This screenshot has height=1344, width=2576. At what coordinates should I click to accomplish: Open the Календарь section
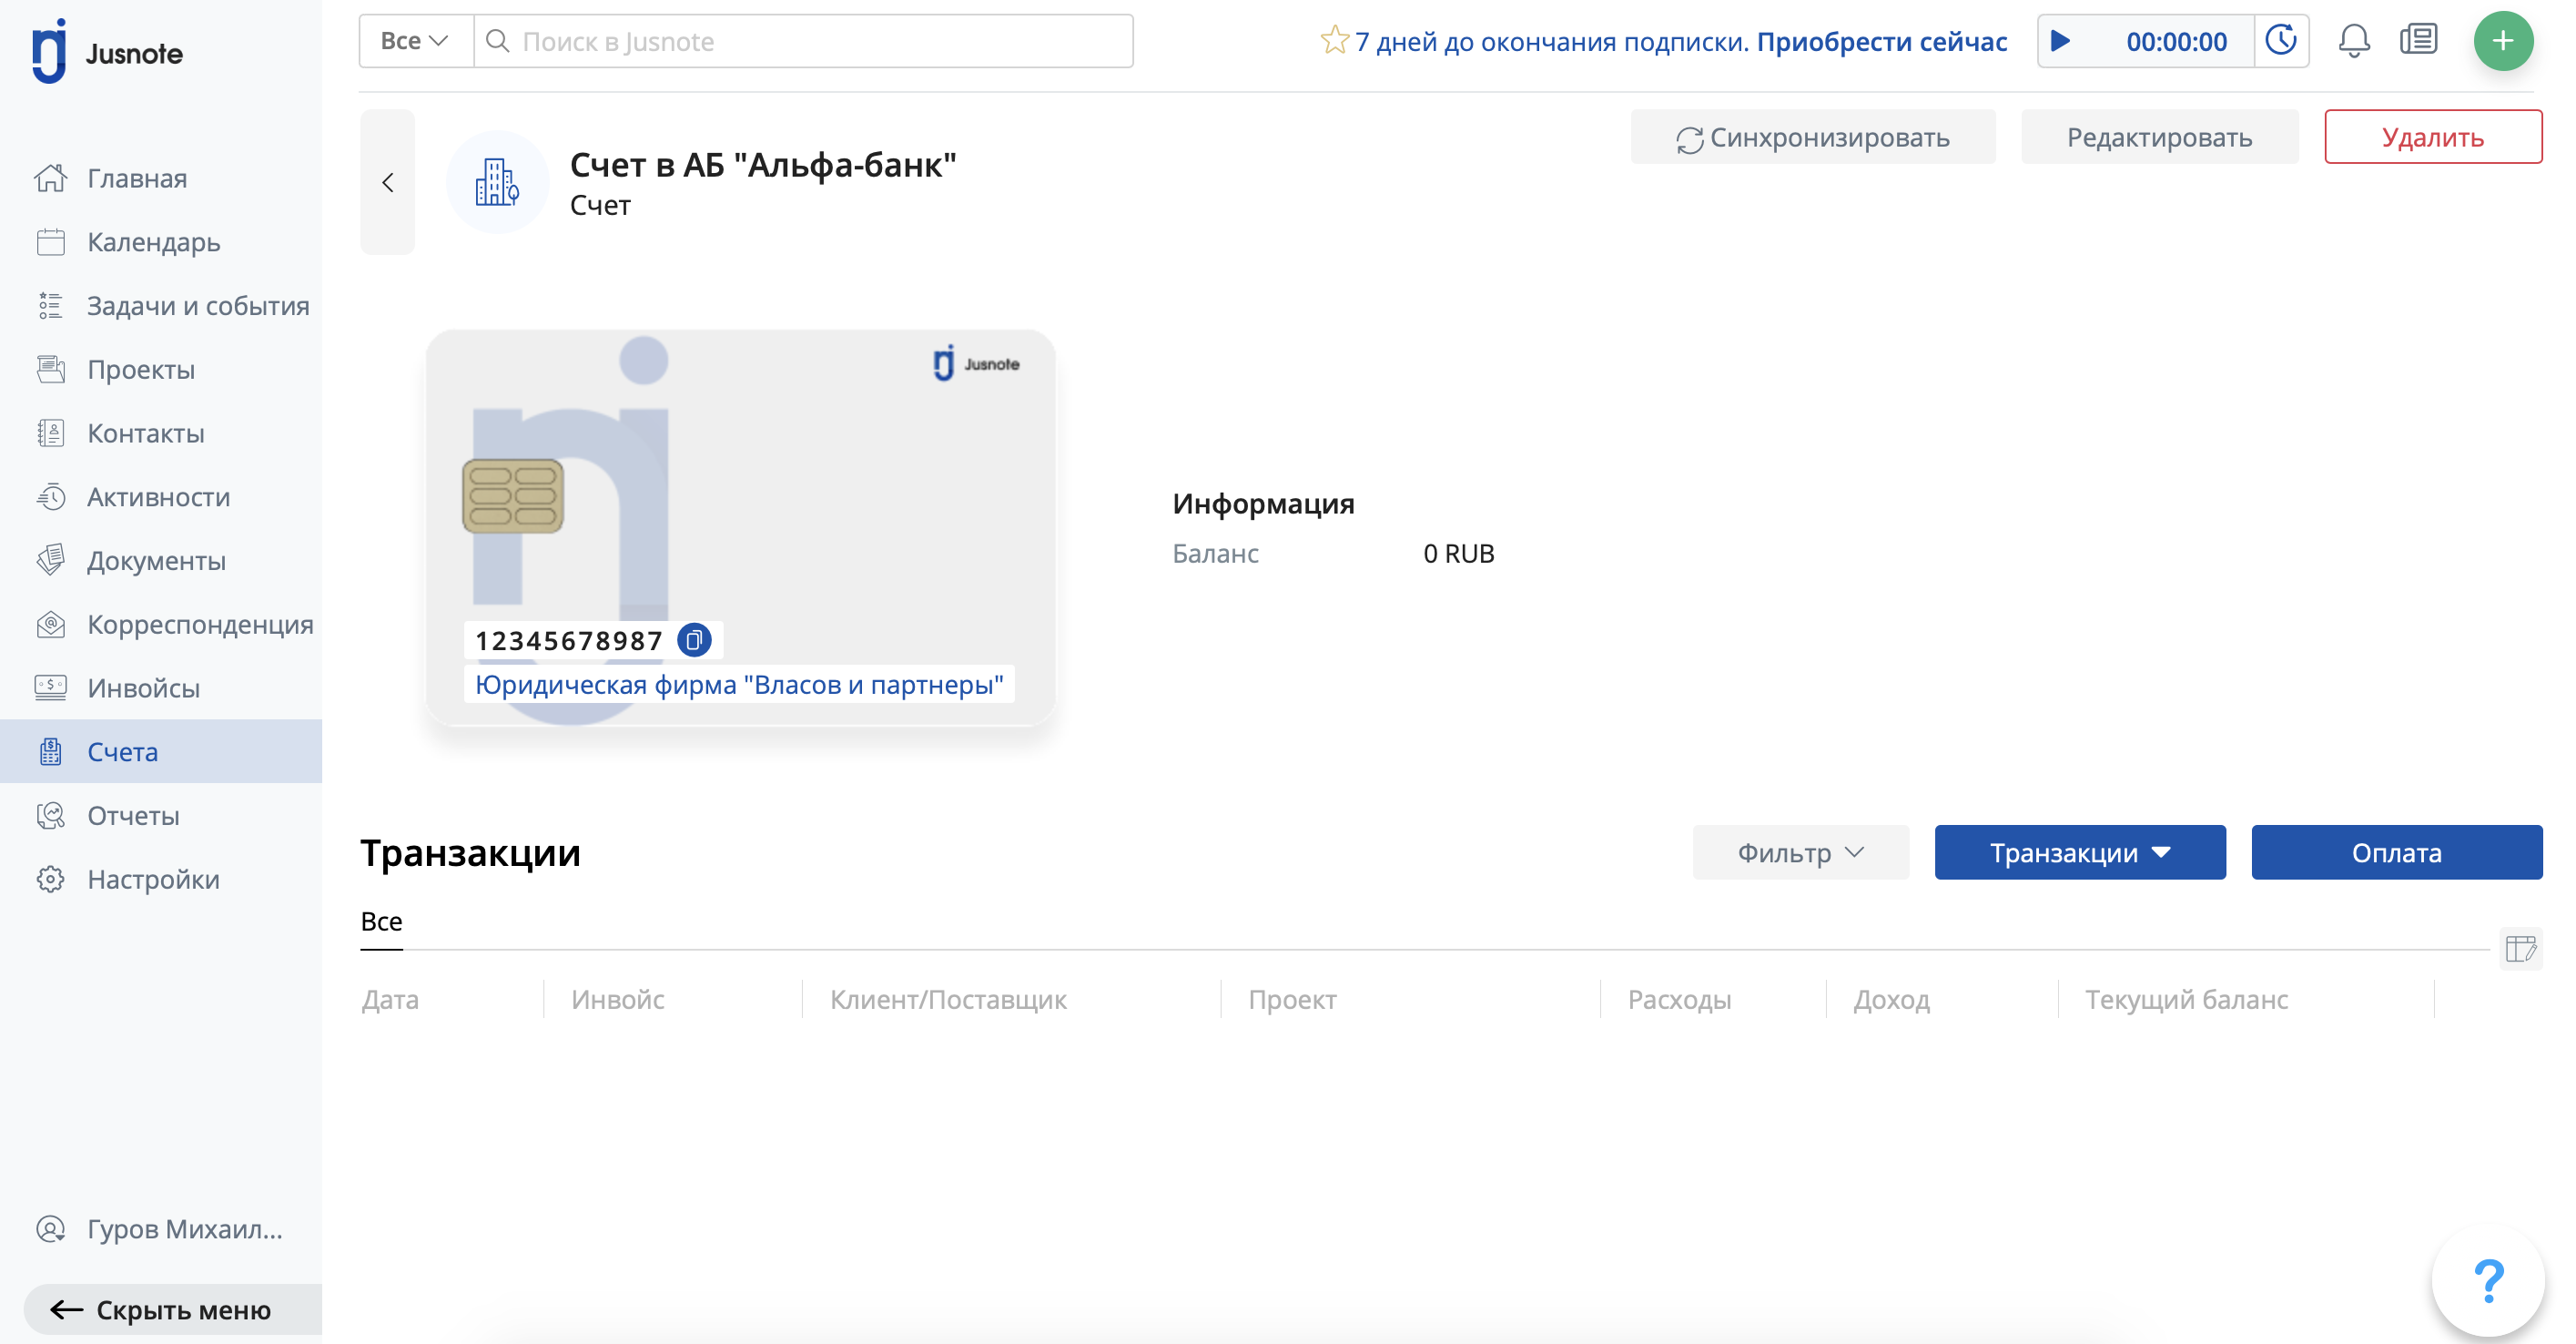153,242
